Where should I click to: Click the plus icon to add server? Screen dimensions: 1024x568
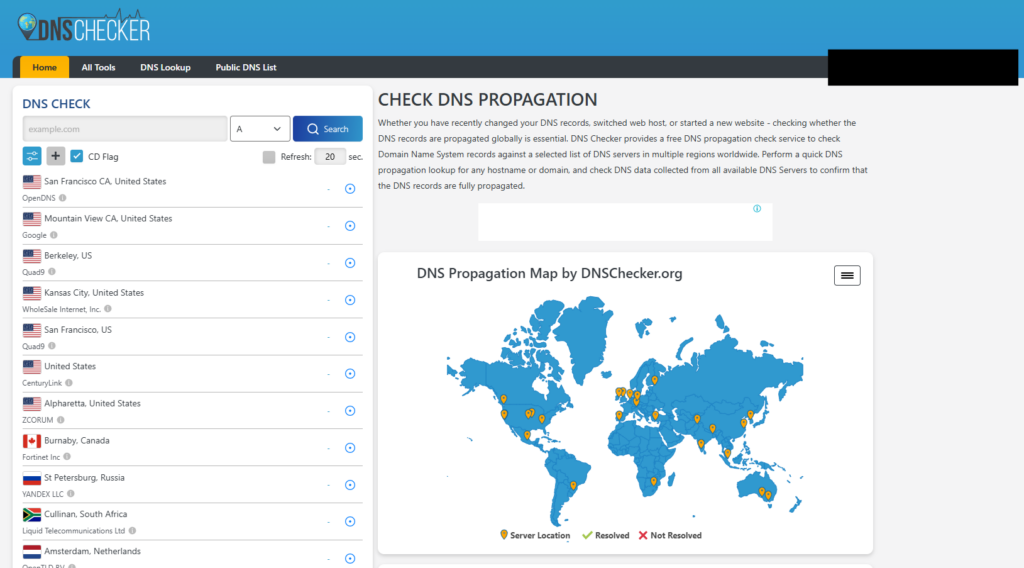coord(56,156)
